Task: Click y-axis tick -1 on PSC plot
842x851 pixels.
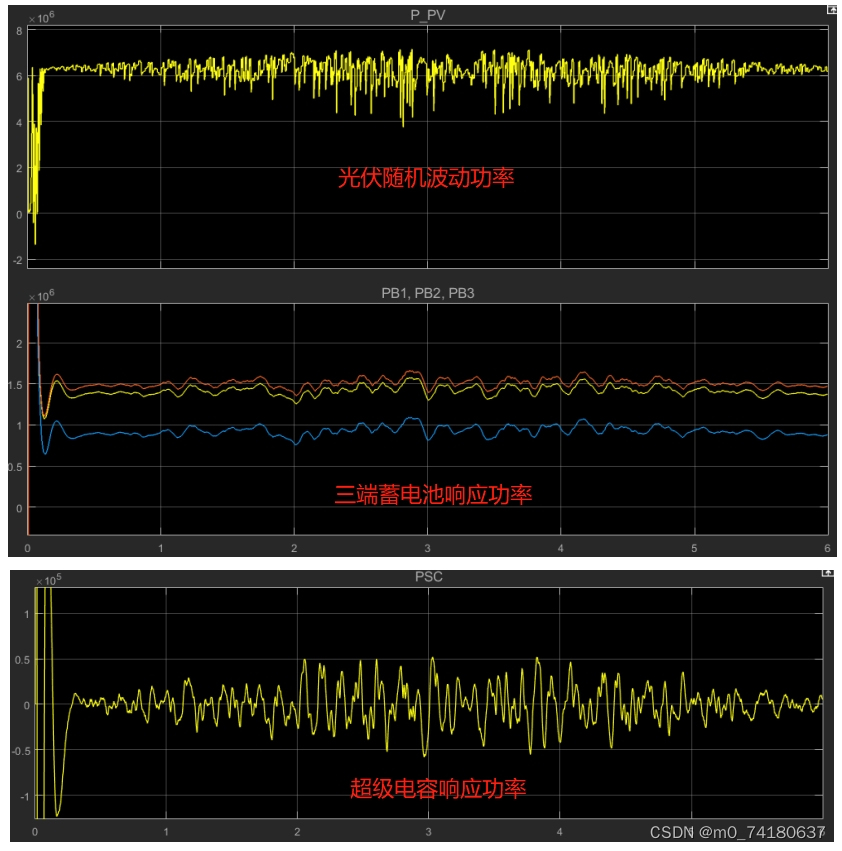Action: pos(24,797)
